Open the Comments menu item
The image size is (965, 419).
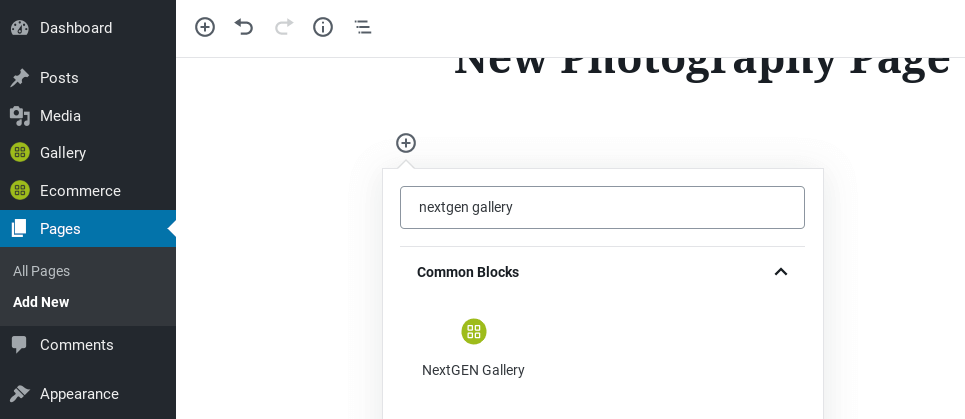pos(88,345)
